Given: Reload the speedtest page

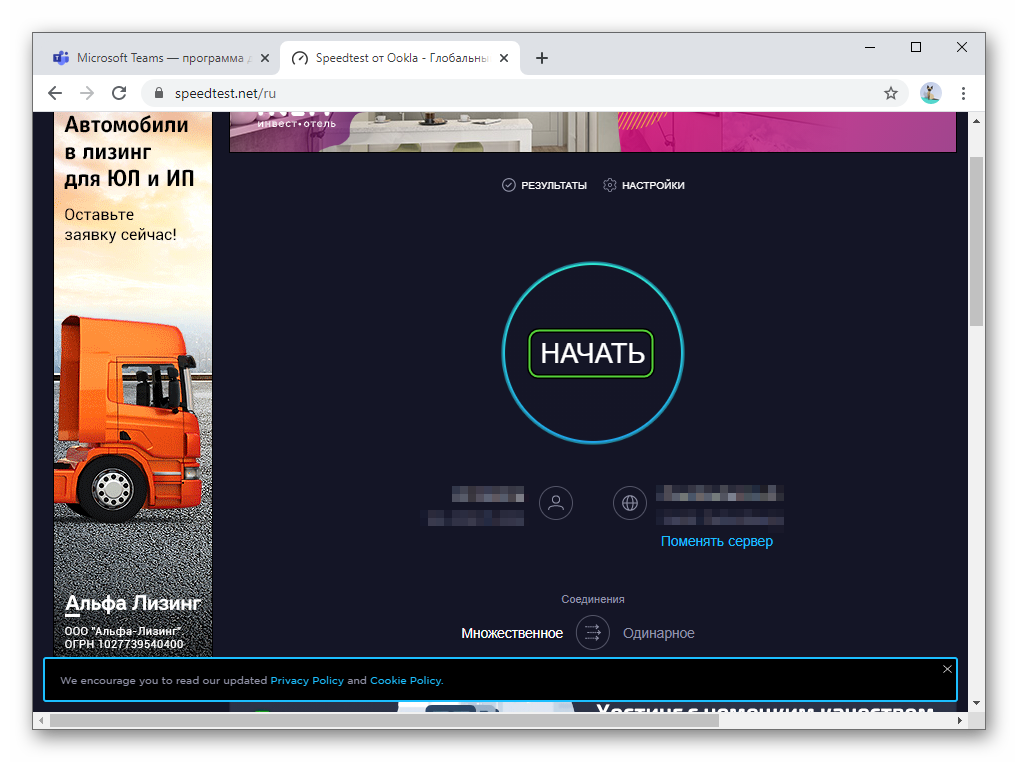Looking at the screenshot, I should coord(119,93).
